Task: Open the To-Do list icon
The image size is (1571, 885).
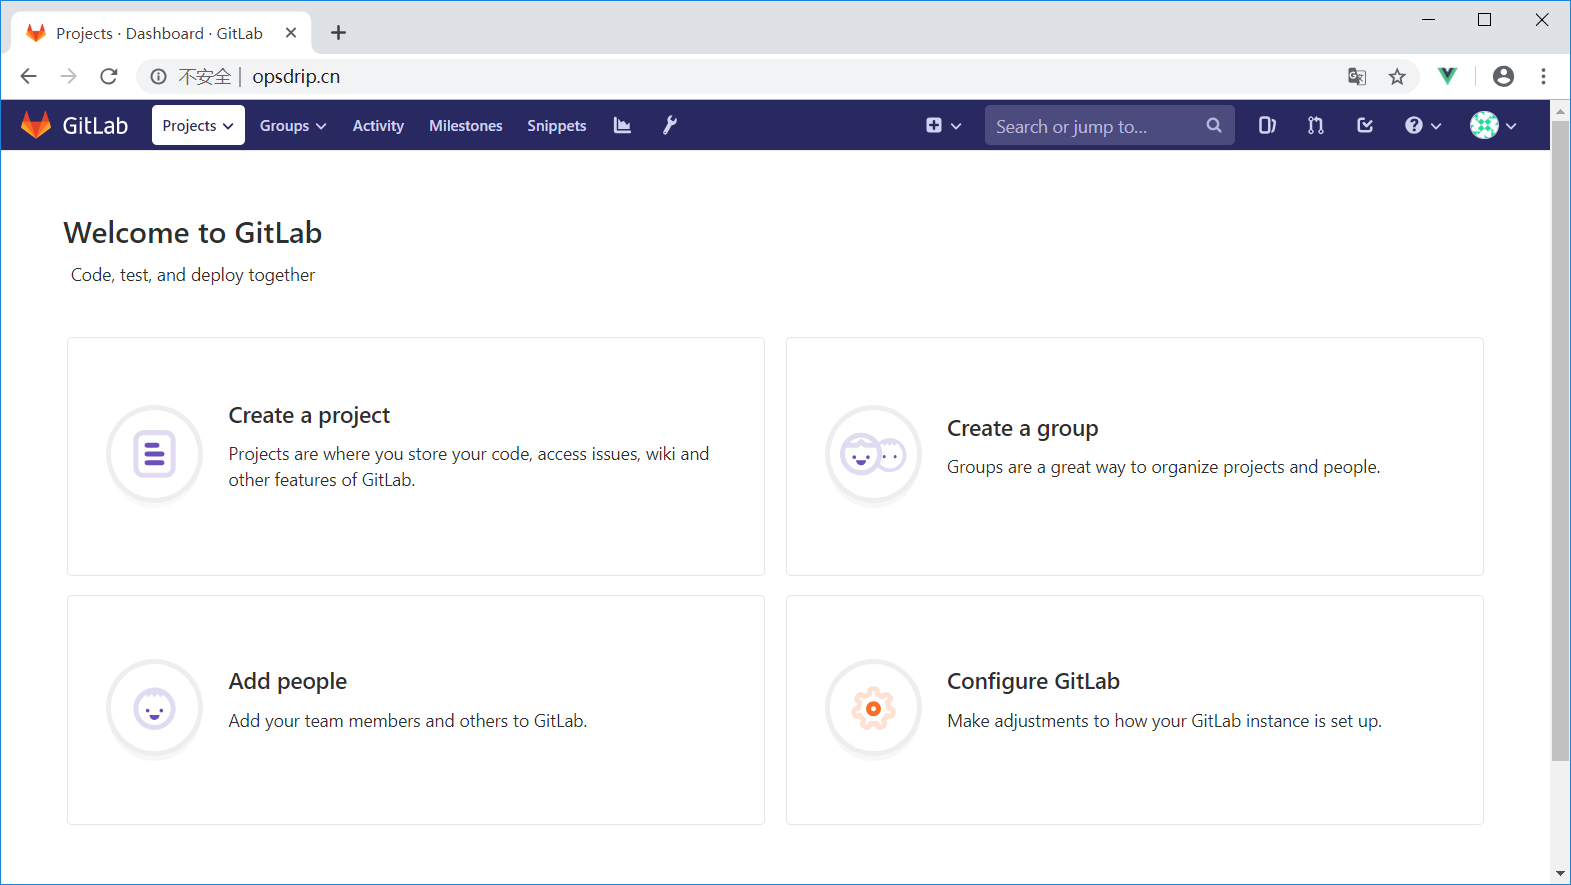Action: click(1365, 125)
